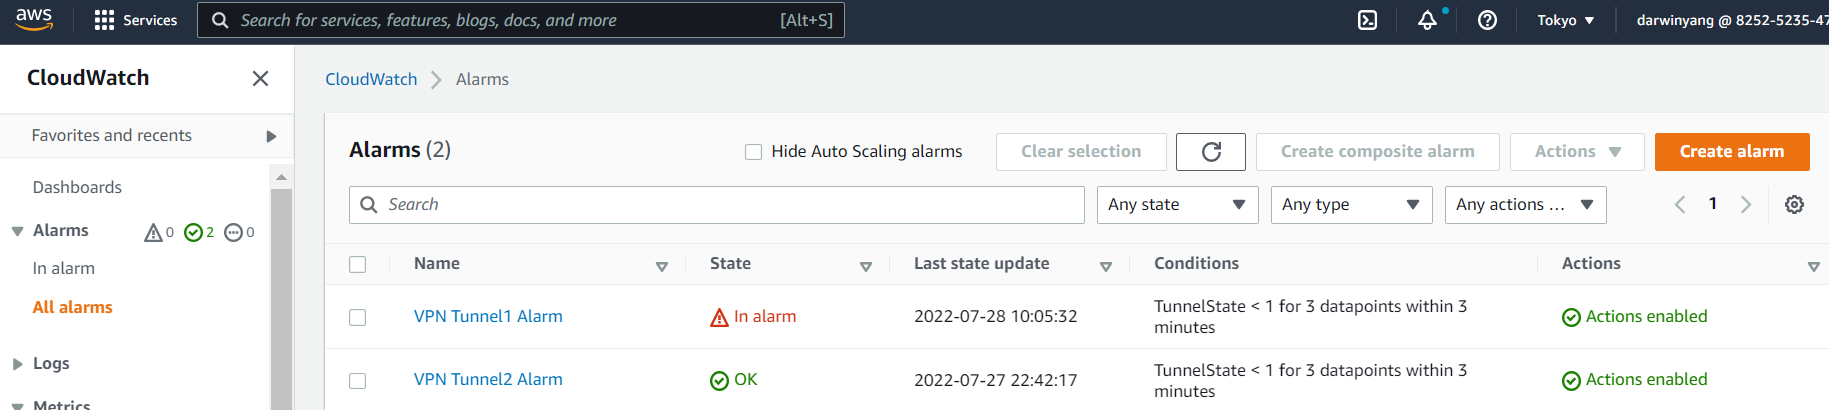Open alarm table settings gear
Screen dimensions: 1829x410
[x=1794, y=204]
